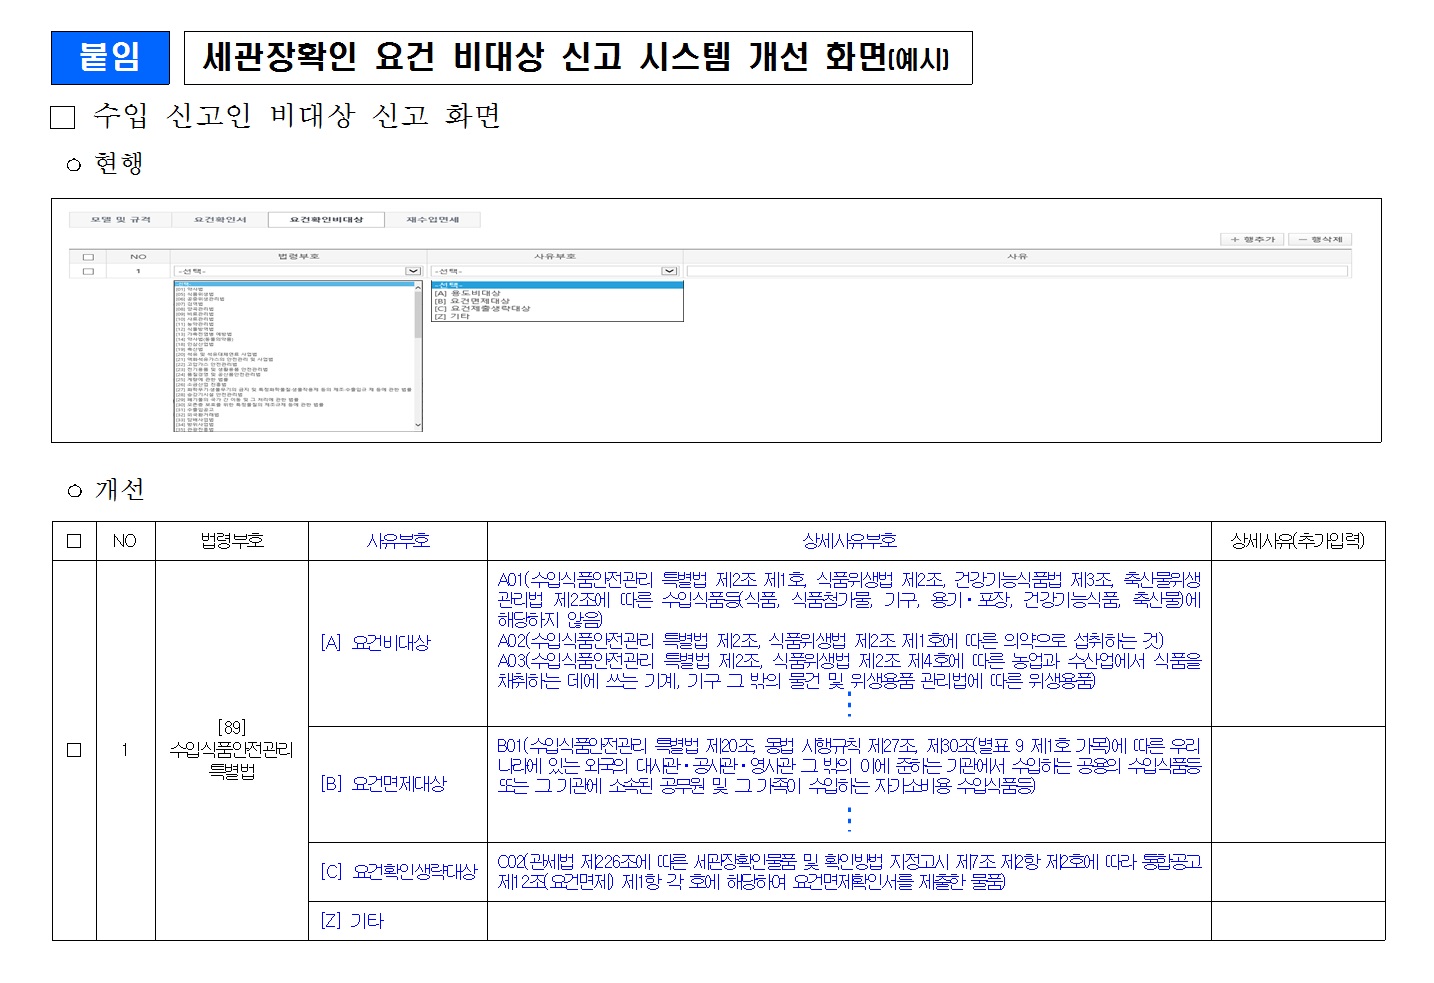Click the 상세사유부호 column header
Screen dimensions: 1434x983
(x=849, y=541)
